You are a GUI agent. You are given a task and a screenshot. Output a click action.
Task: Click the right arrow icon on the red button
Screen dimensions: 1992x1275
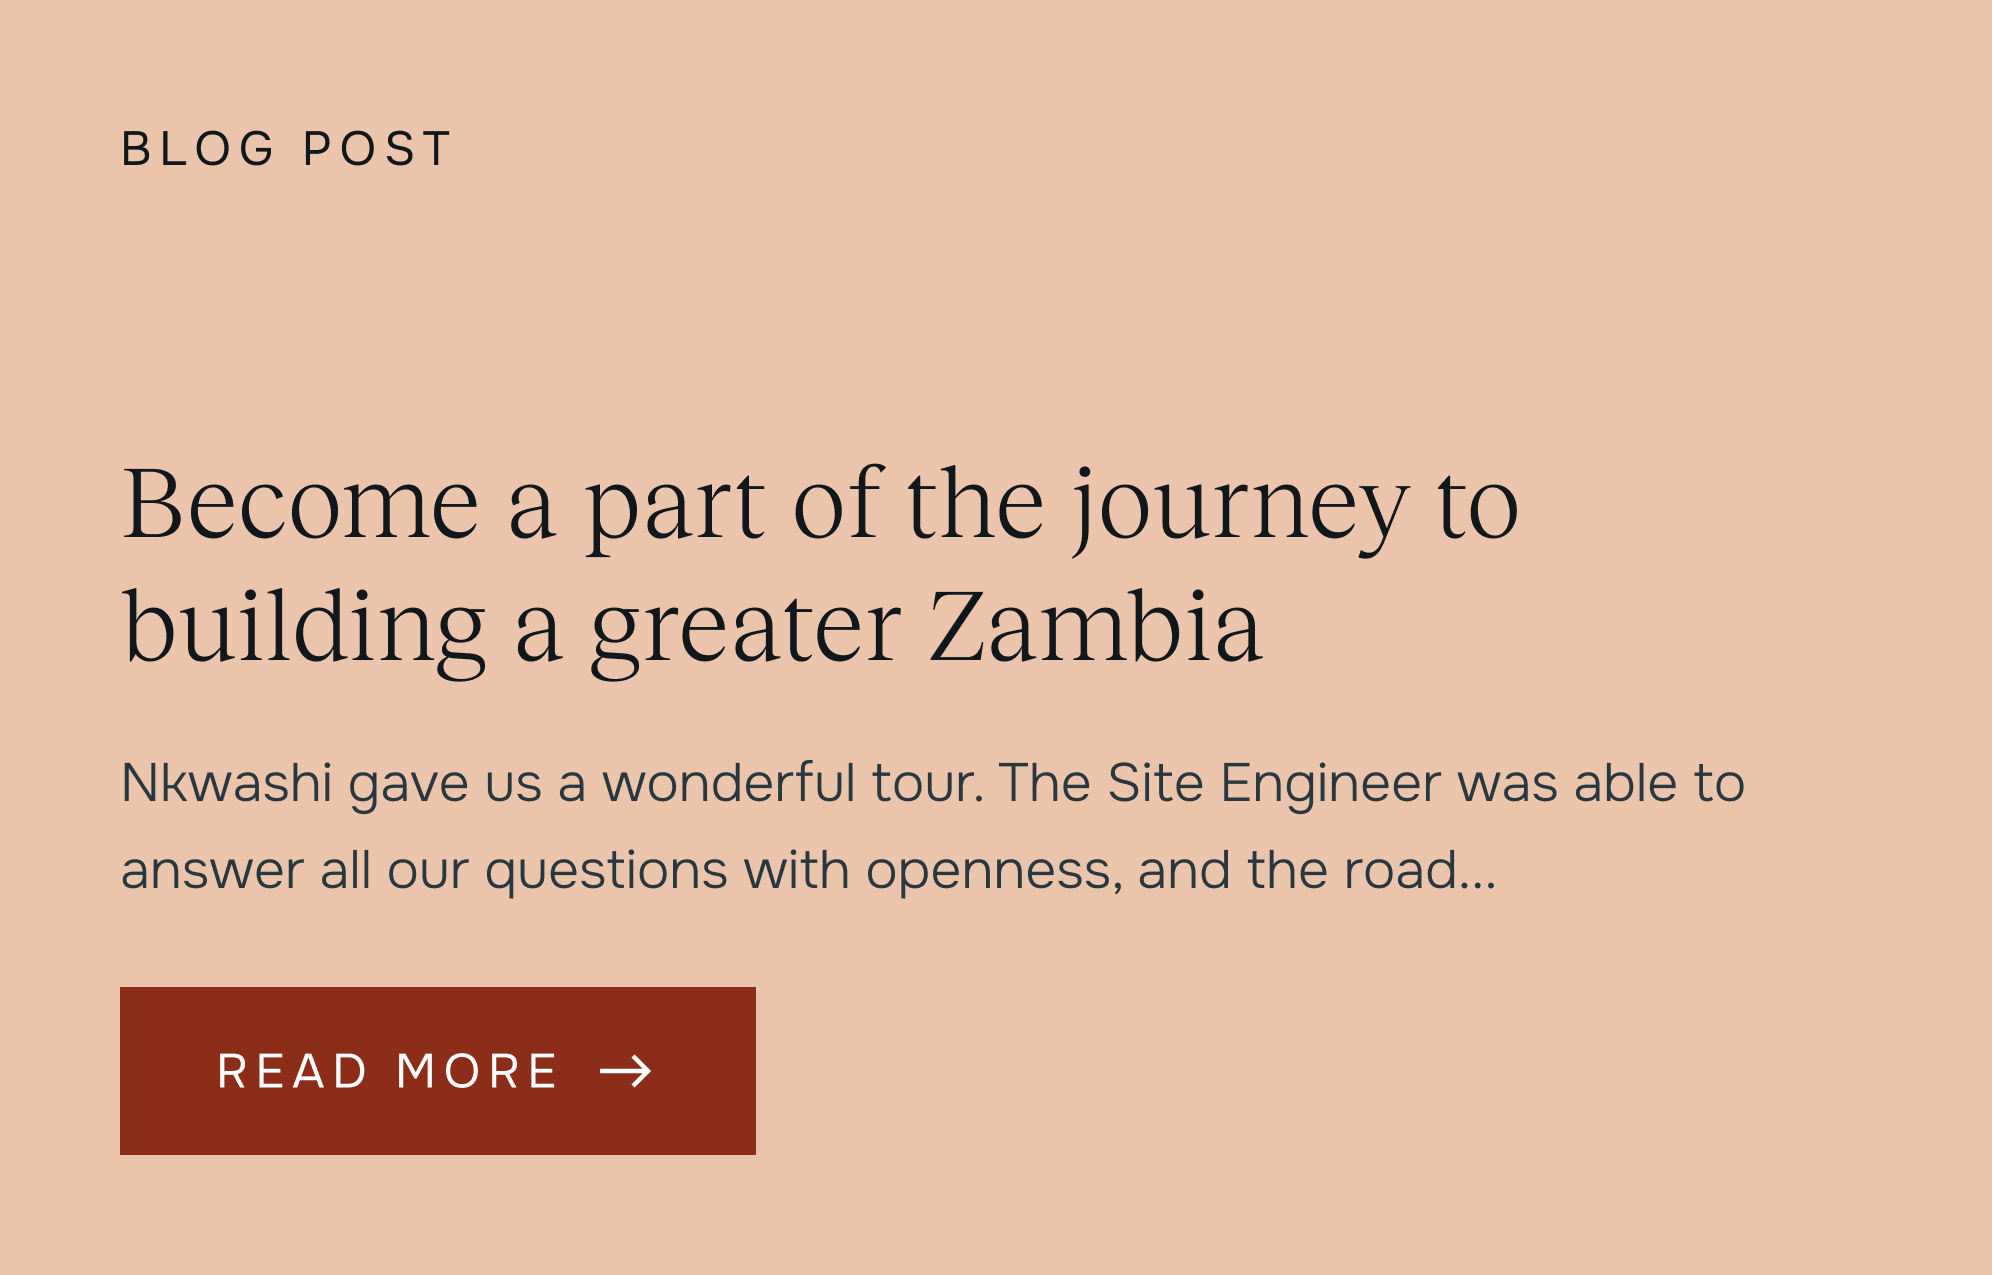pyautogui.click(x=626, y=1072)
